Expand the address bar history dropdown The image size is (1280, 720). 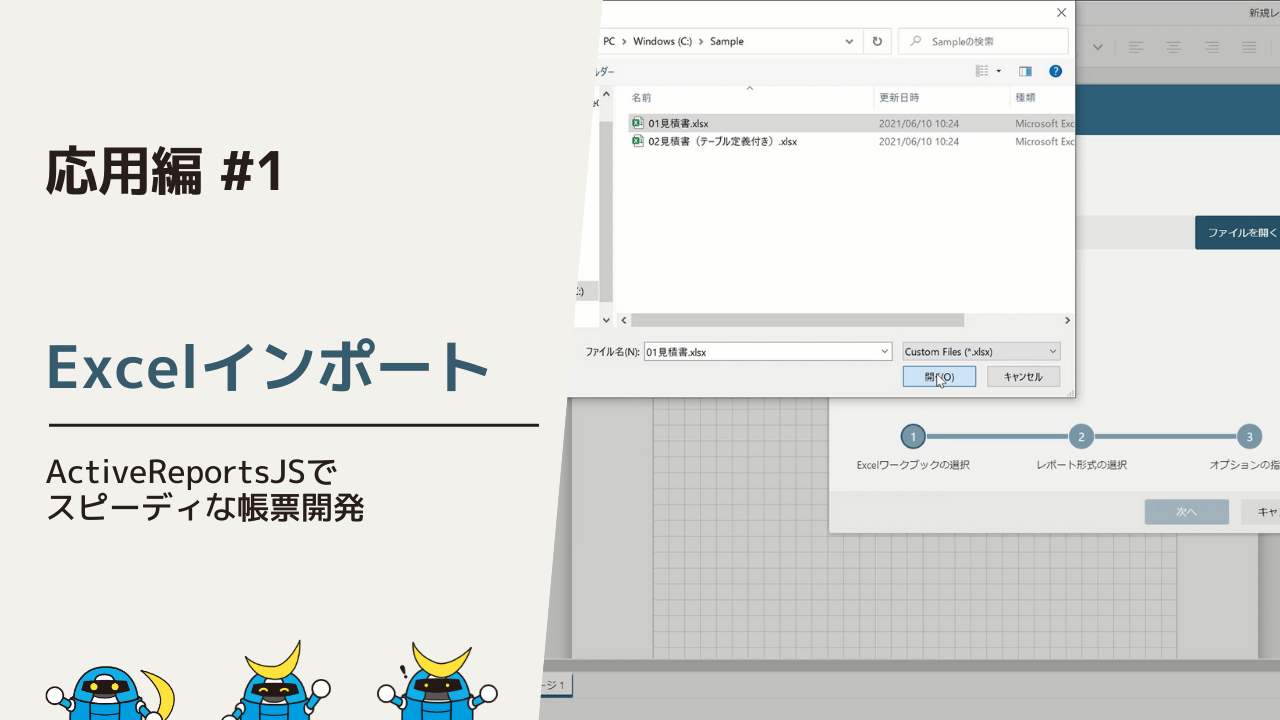pos(849,41)
